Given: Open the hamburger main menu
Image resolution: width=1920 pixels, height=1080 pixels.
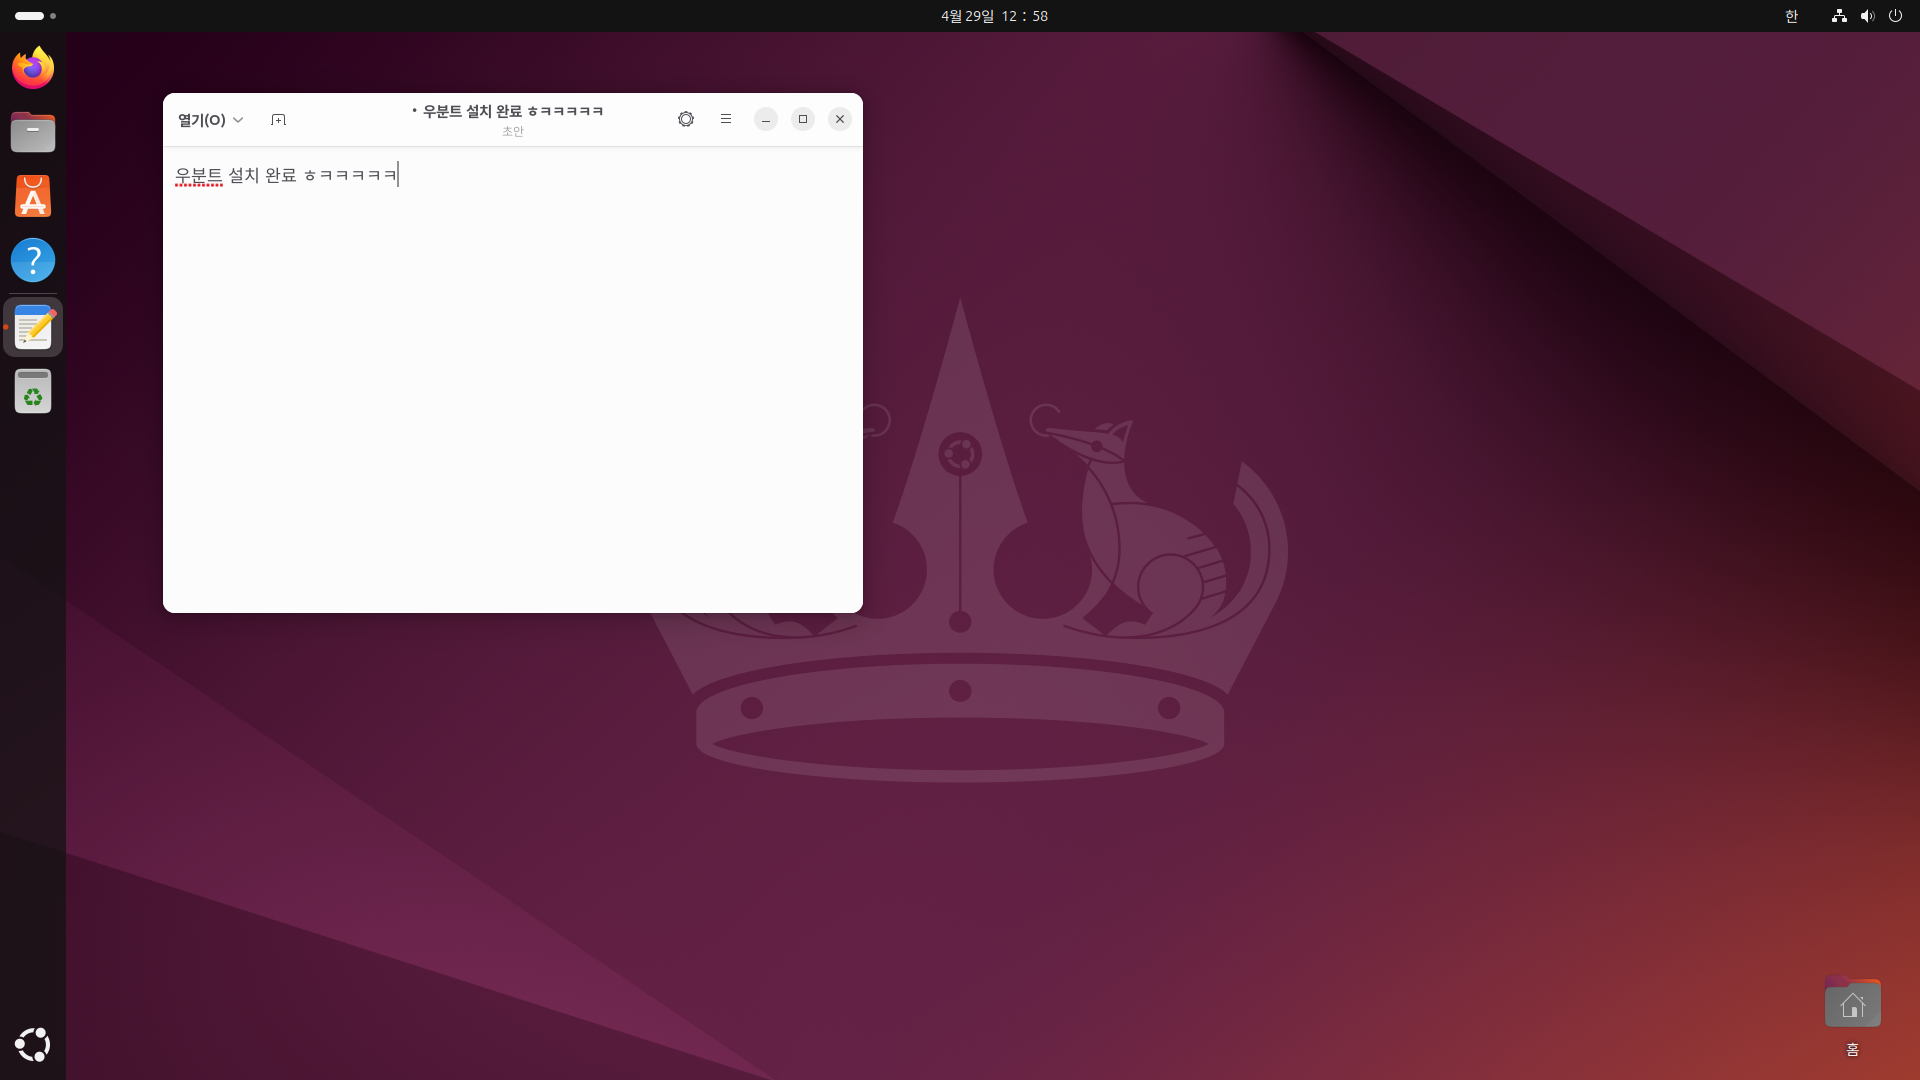Looking at the screenshot, I should click(x=726, y=119).
